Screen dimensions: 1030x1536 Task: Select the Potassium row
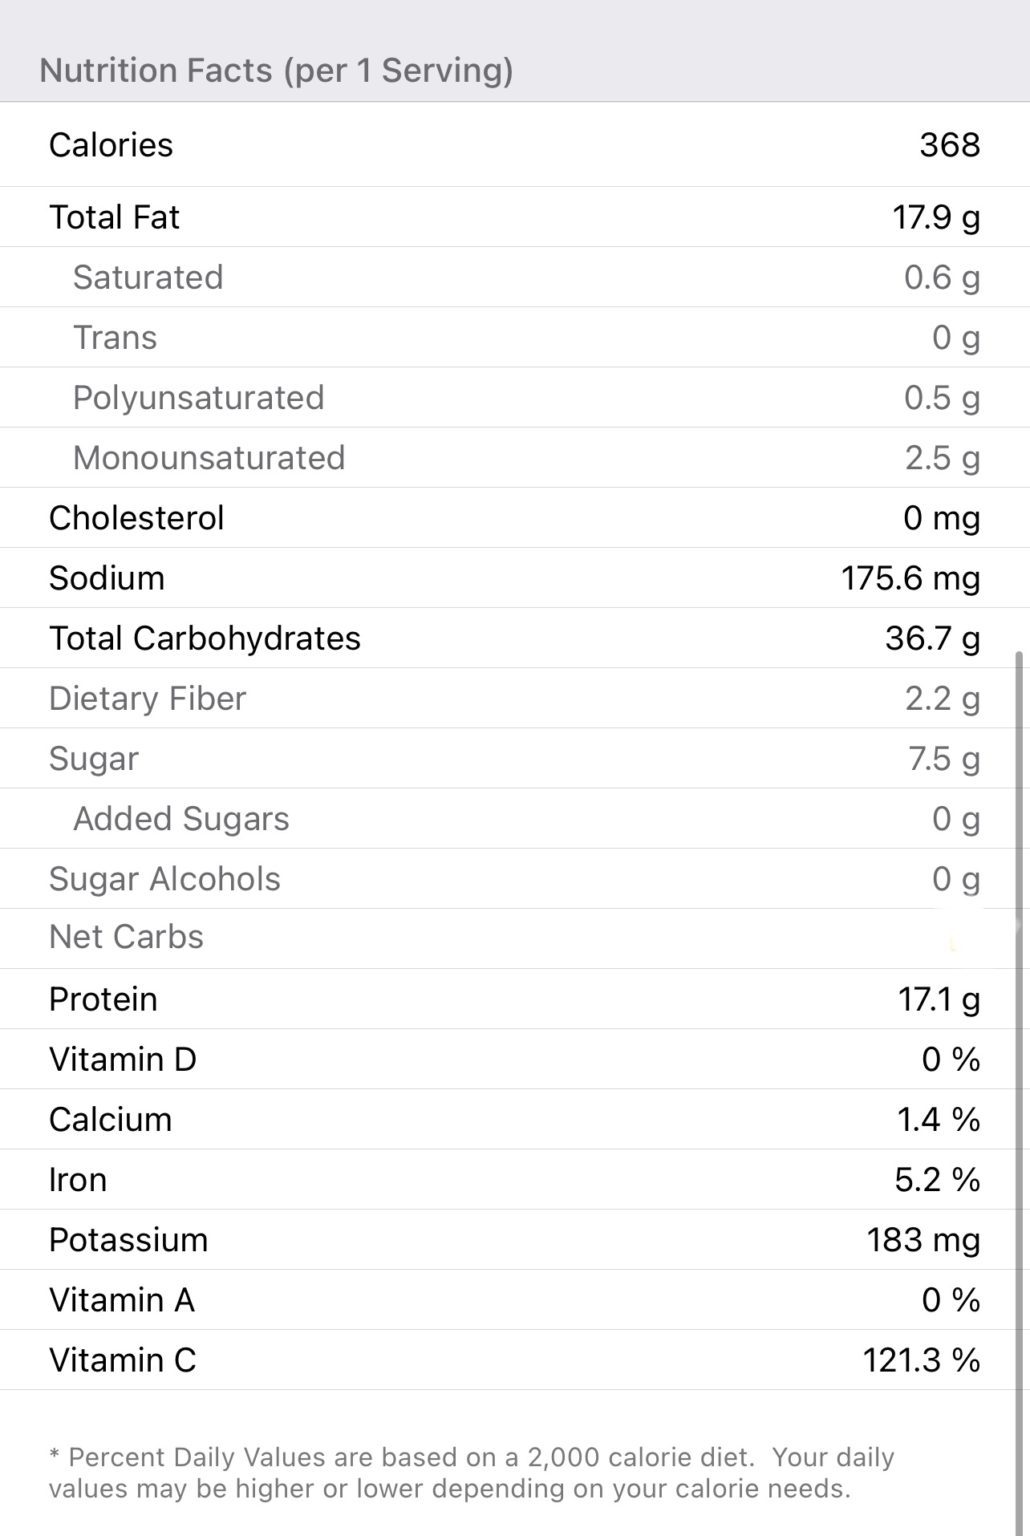514,1240
